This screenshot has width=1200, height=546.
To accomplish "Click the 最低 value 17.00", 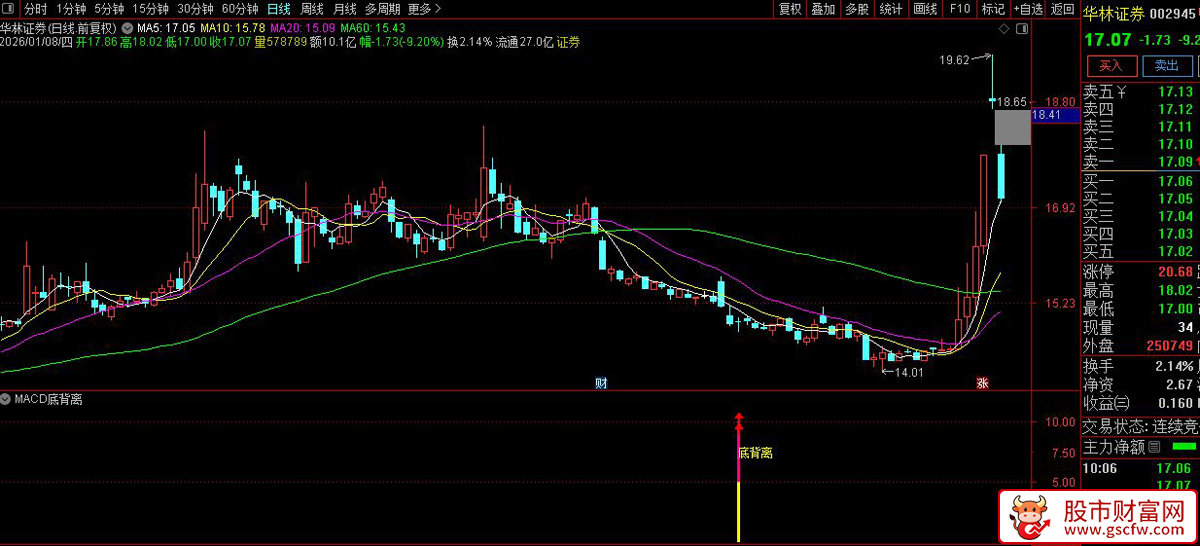I will (x=1176, y=309).
